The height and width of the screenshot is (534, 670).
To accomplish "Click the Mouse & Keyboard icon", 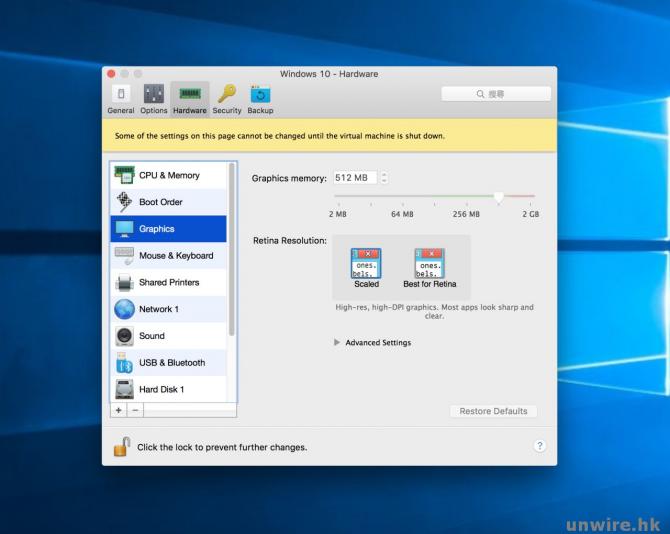I will coord(124,255).
